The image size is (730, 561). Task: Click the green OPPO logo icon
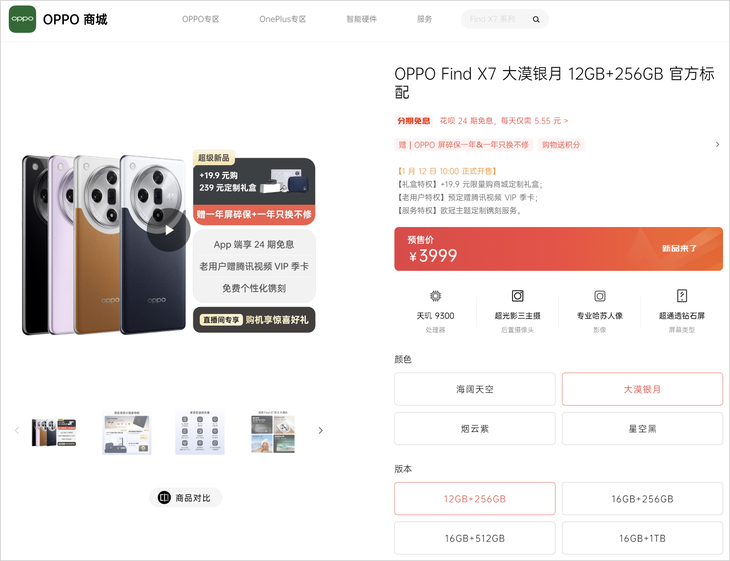click(22, 19)
